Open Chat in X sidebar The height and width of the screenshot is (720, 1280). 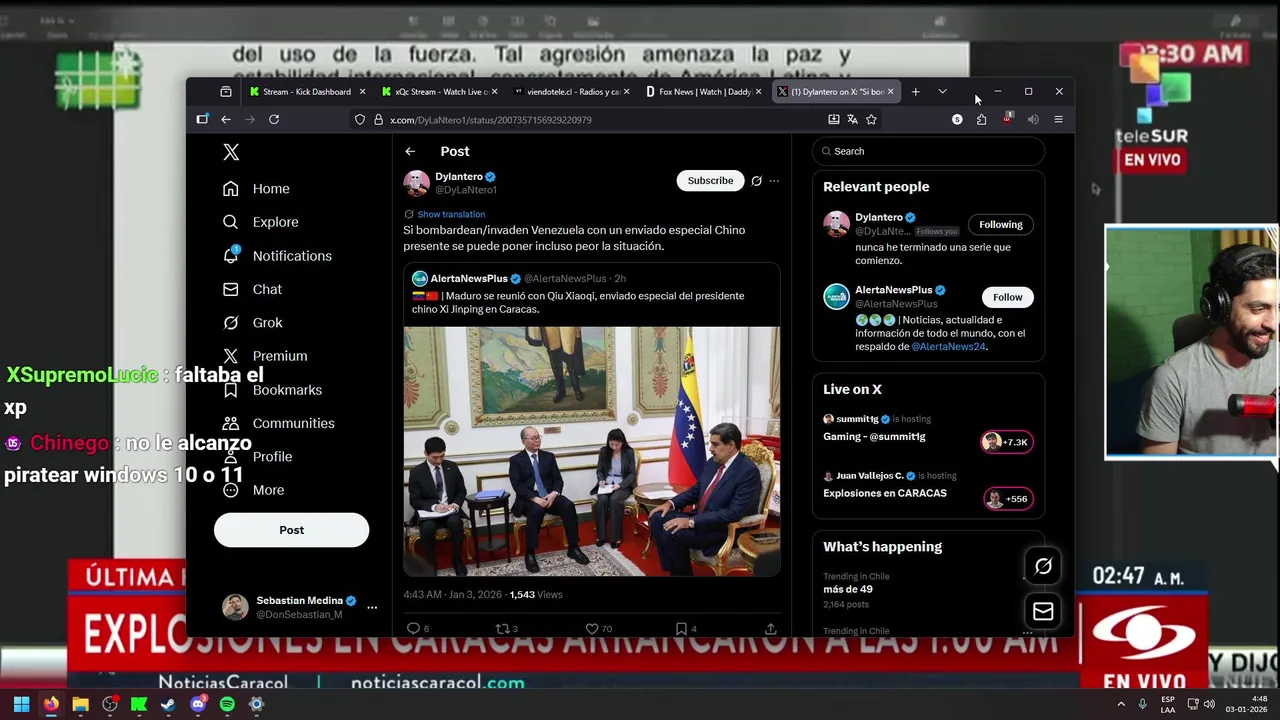tap(252, 289)
